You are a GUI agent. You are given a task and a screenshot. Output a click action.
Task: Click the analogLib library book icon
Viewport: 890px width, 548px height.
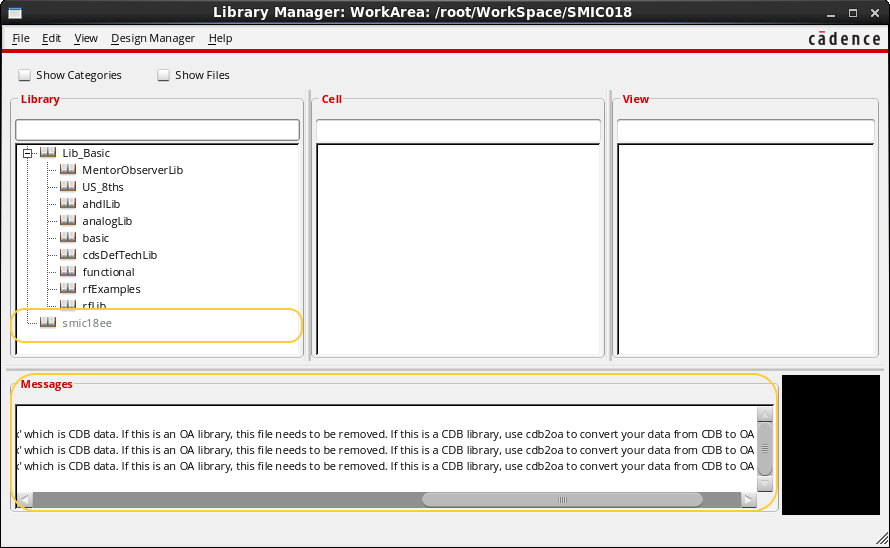click(68, 221)
